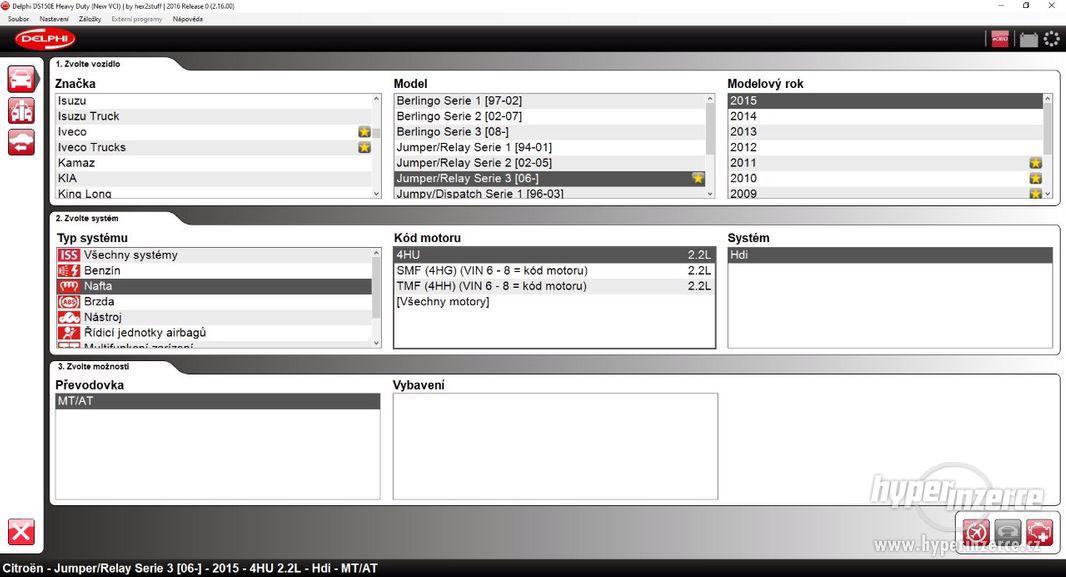1066x577 pixels.
Task: Select model year 2013
Action: click(x=743, y=132)
